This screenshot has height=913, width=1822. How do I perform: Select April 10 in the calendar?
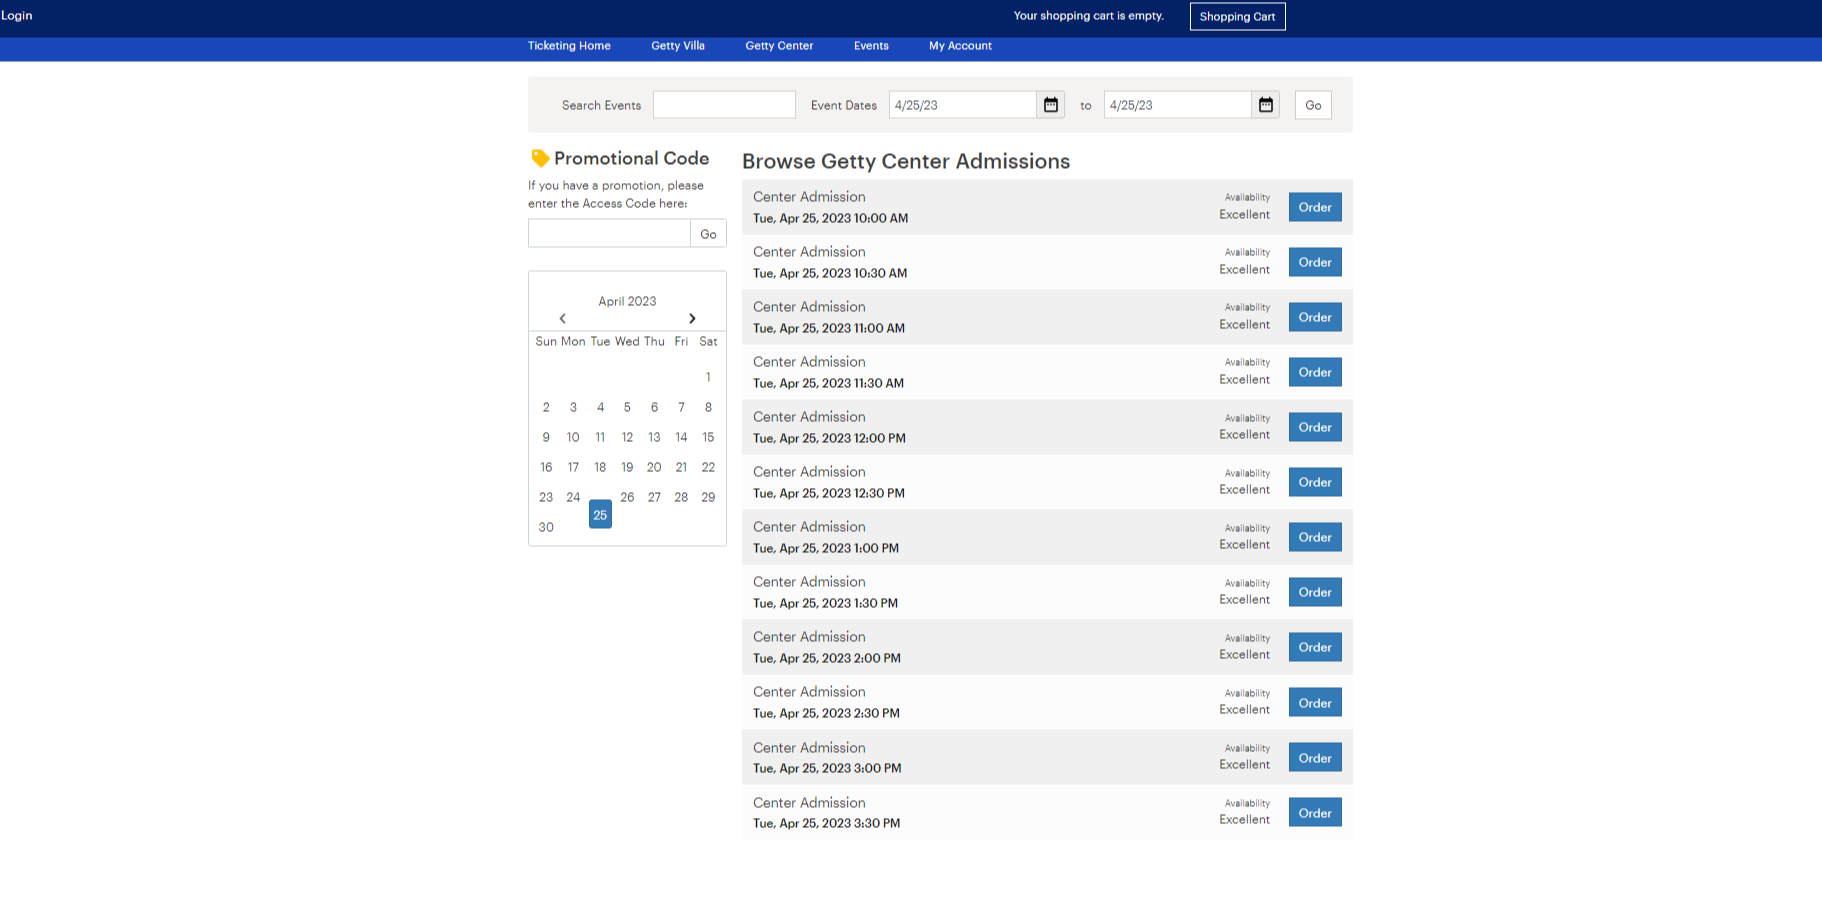coord(573,437)
